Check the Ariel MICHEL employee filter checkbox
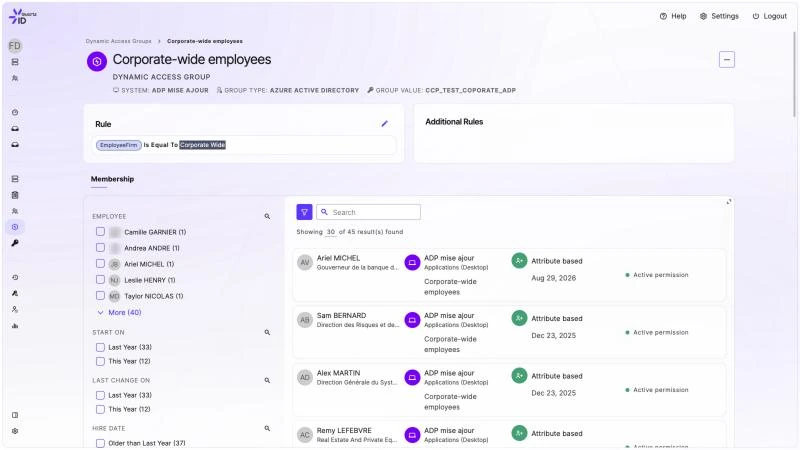 click(x=101, y=264)
